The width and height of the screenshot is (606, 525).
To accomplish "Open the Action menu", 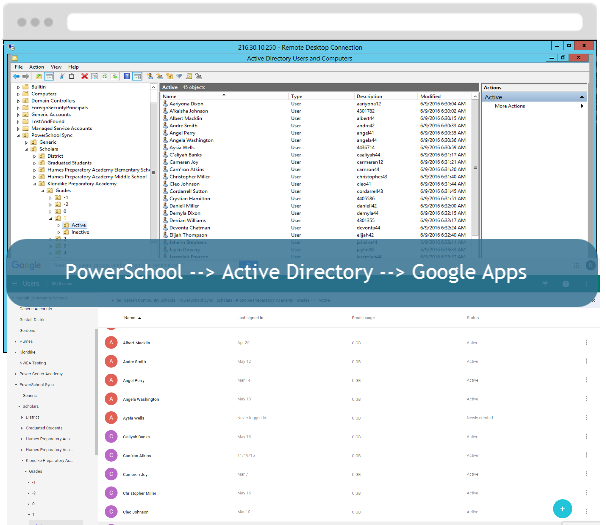I will pos(37,67).
